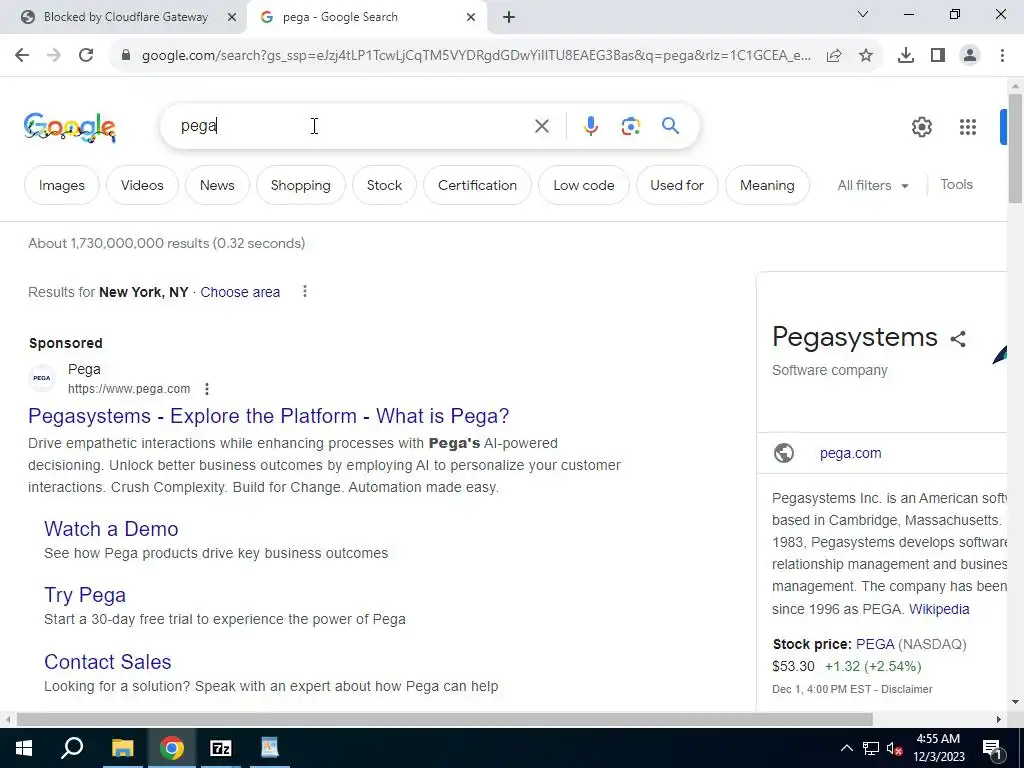The height and width of the screenshot is (768, 1024).
Task: Expand the All filters dropdown
Action: (873, 185)
